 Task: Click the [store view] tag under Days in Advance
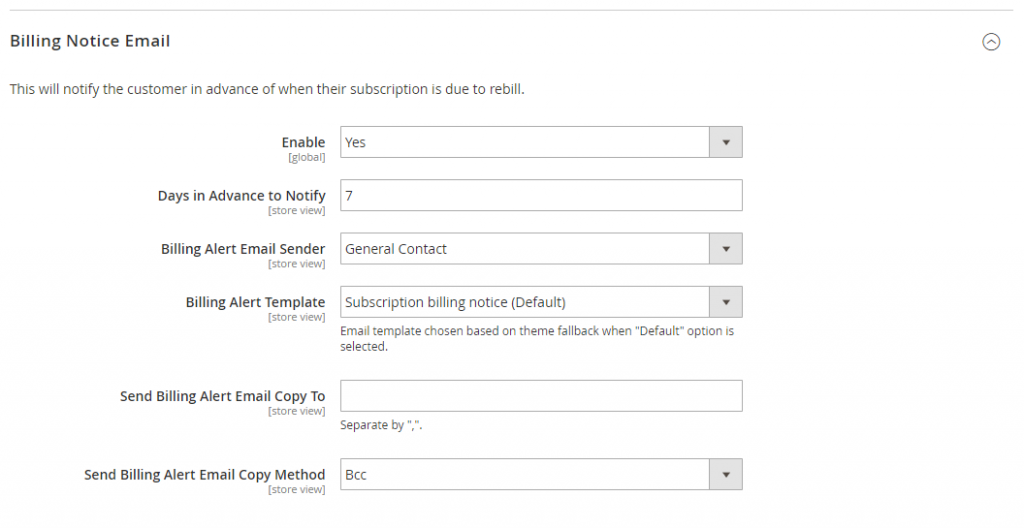296,211
